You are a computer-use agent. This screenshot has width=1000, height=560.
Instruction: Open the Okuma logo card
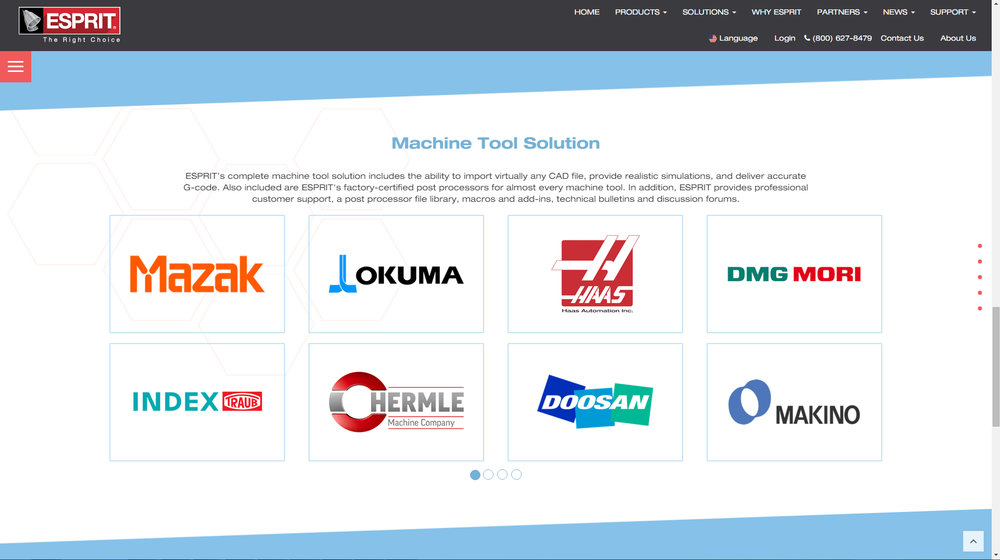396,274
